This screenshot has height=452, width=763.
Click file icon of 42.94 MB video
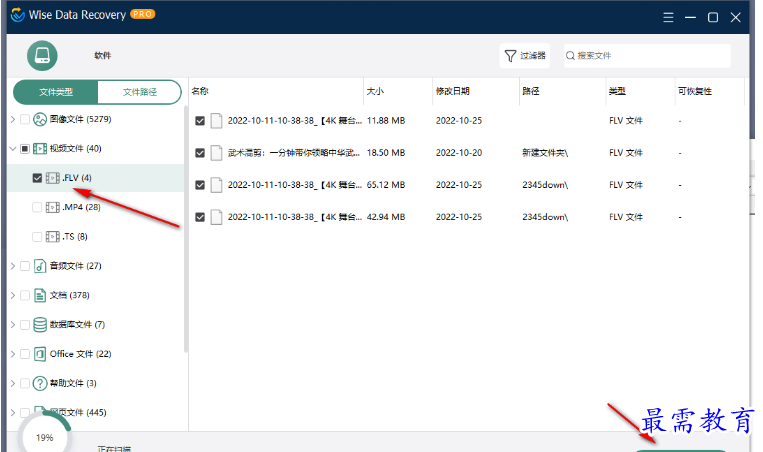217,217
